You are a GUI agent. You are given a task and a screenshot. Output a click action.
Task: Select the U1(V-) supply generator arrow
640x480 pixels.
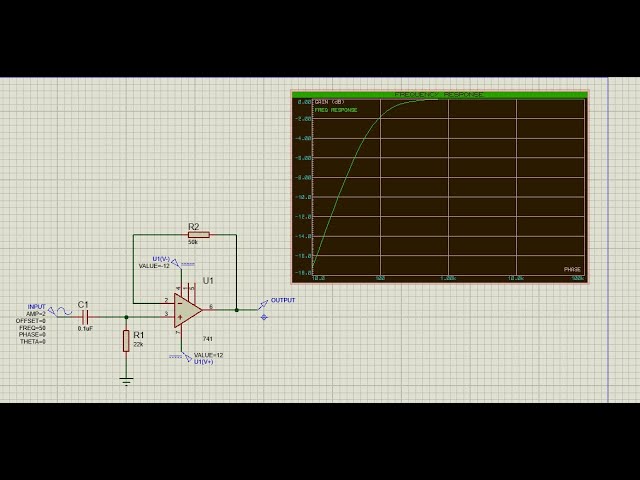coord(176,263)
